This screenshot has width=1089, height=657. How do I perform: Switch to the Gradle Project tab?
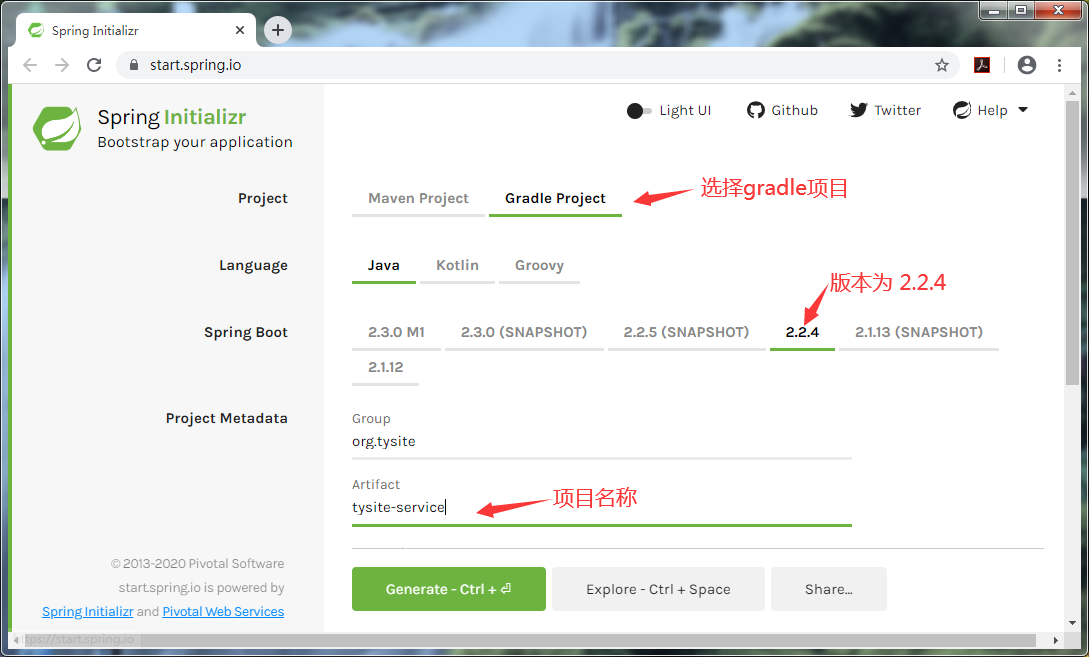tap(555, 198)
